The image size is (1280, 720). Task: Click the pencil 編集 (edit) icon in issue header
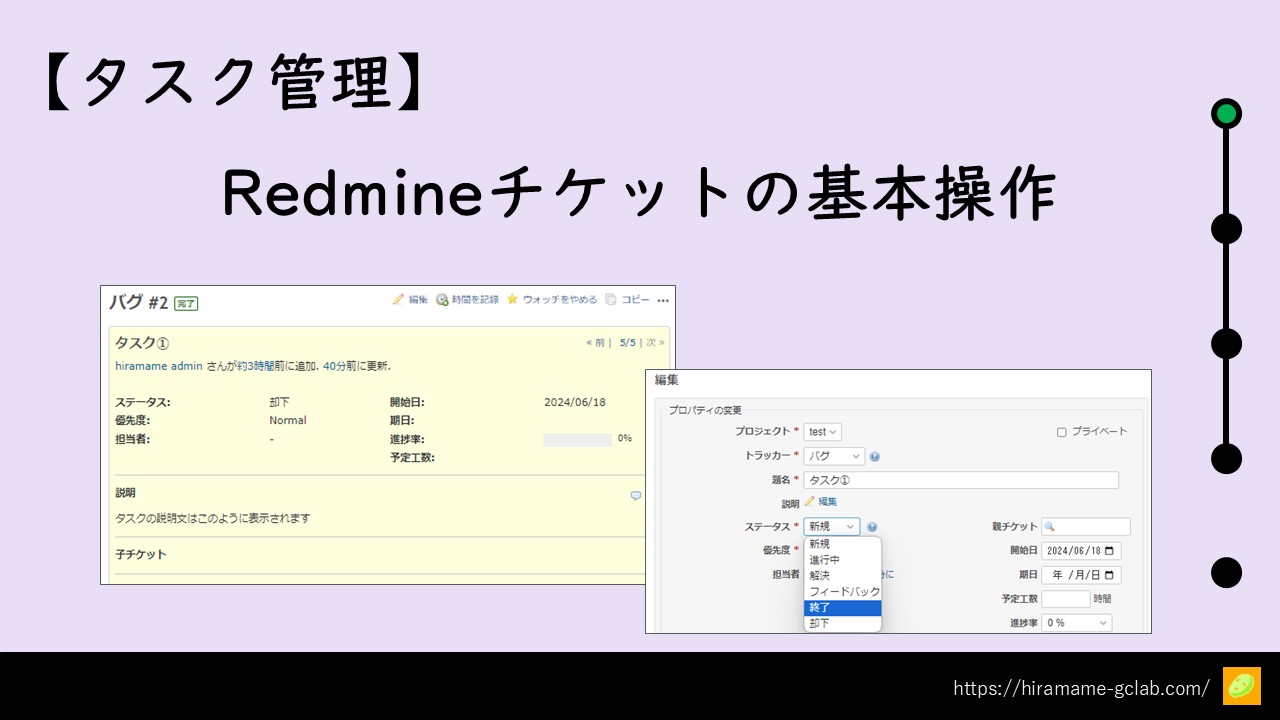(398, 300)
